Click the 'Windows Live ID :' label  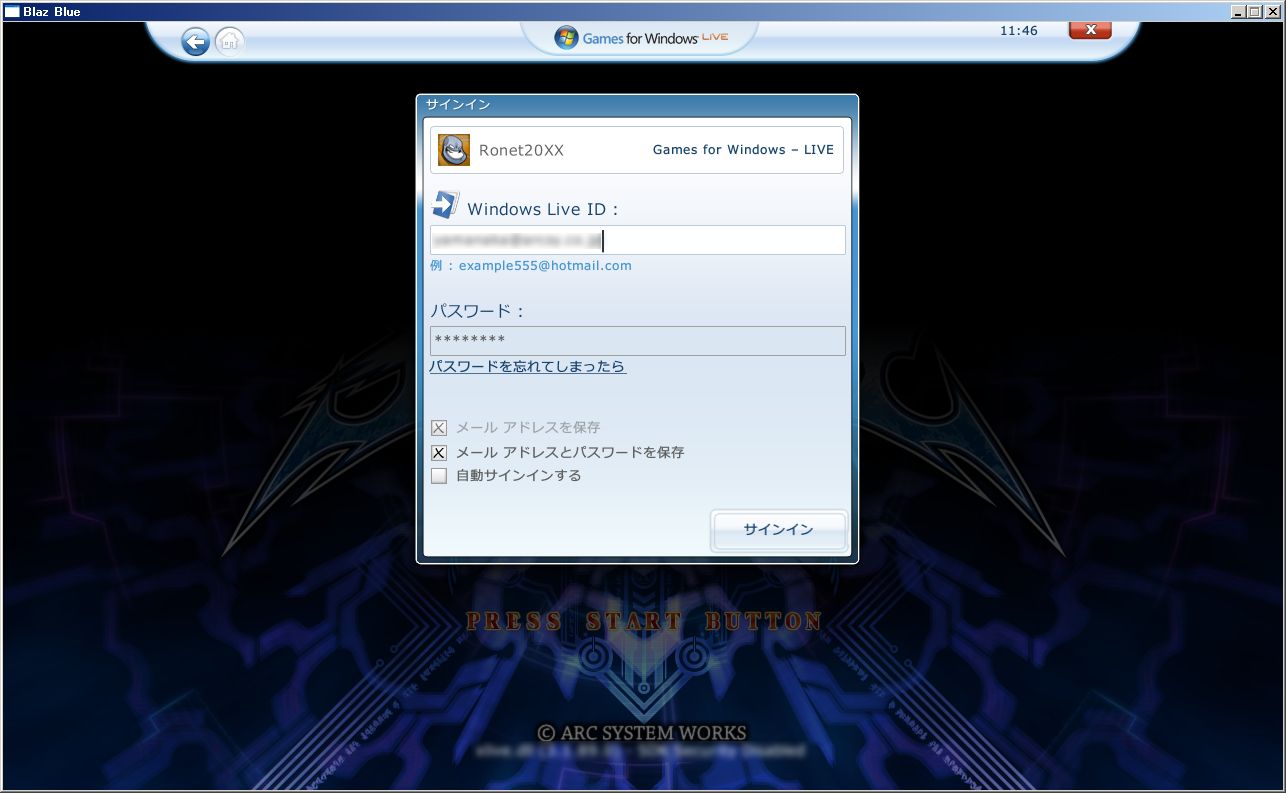[x=543, y=210]
